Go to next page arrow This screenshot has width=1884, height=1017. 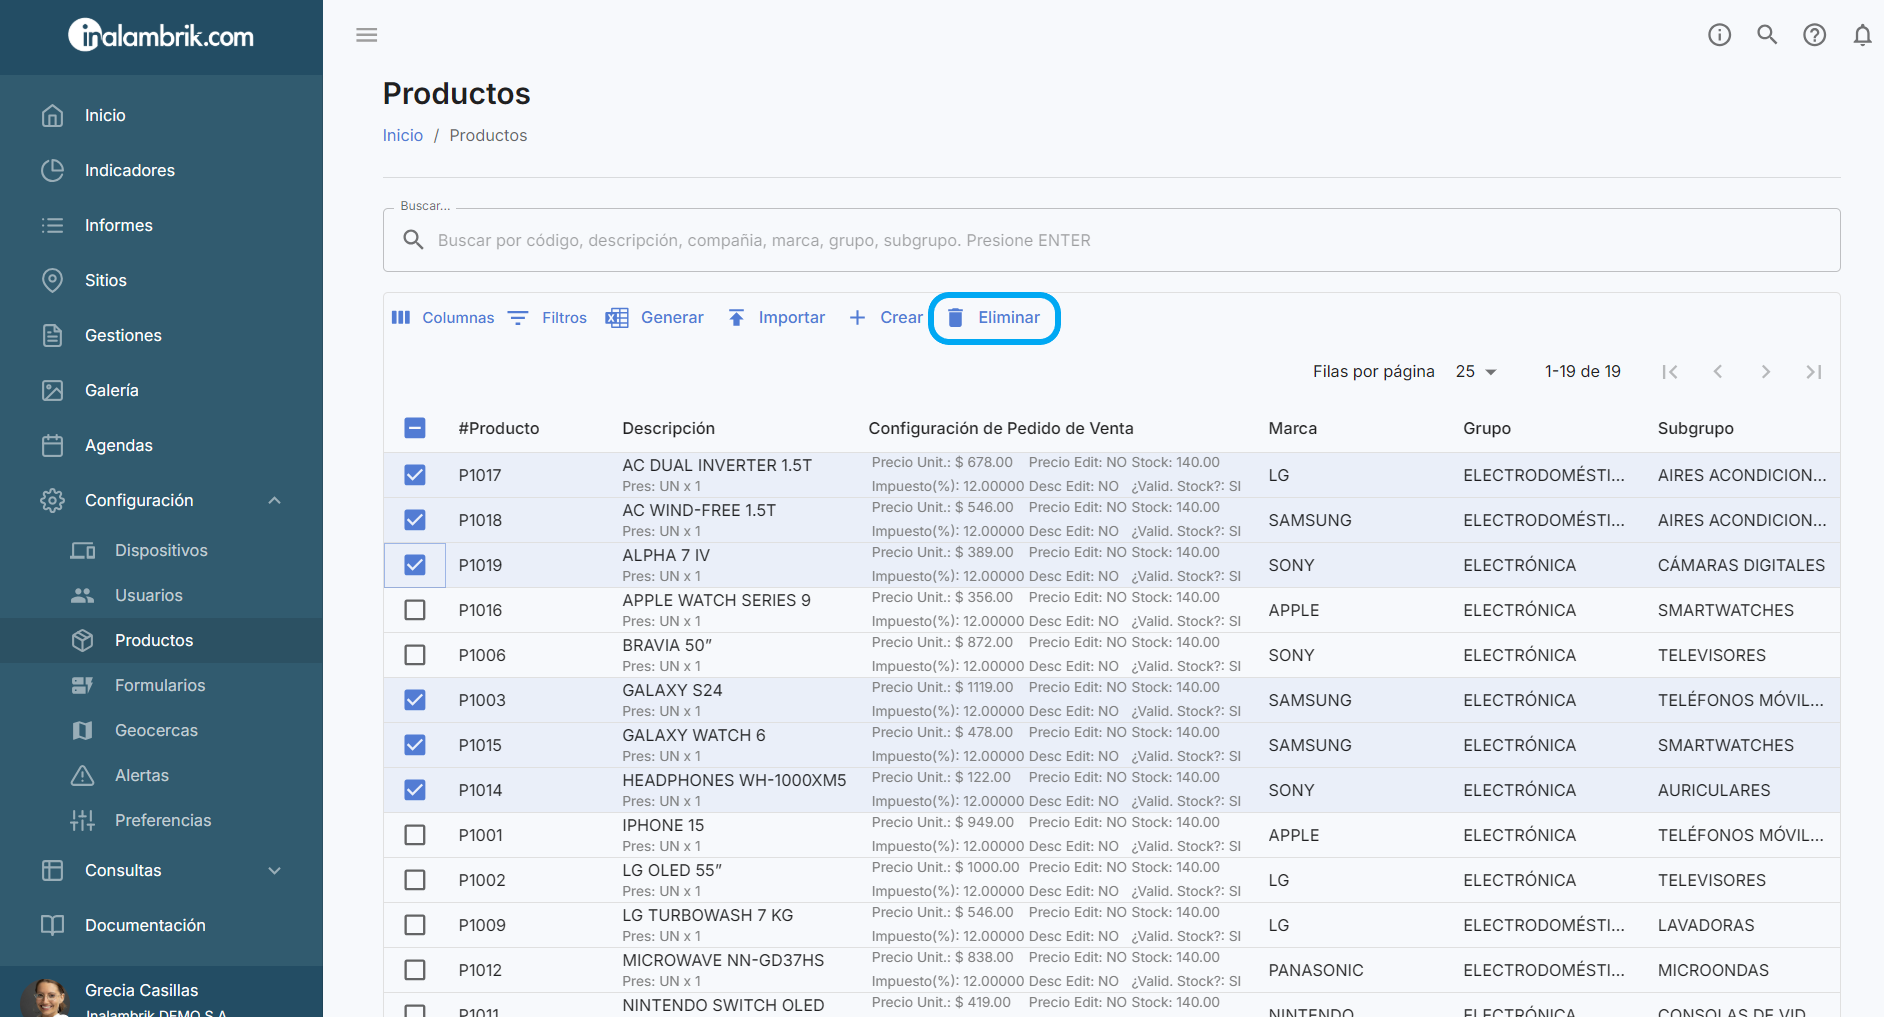coord(1766,372)
